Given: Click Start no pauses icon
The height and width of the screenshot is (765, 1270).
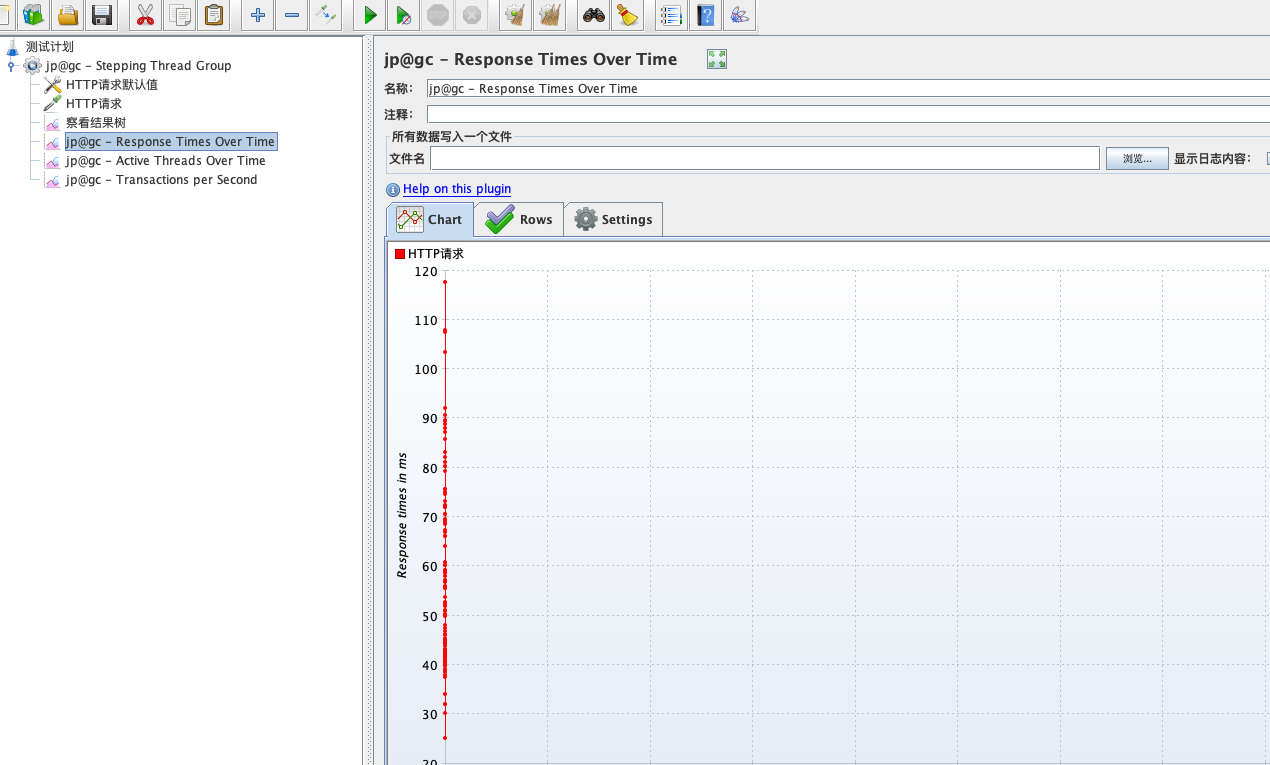Looking at the screenshot, I should (403, 15).
